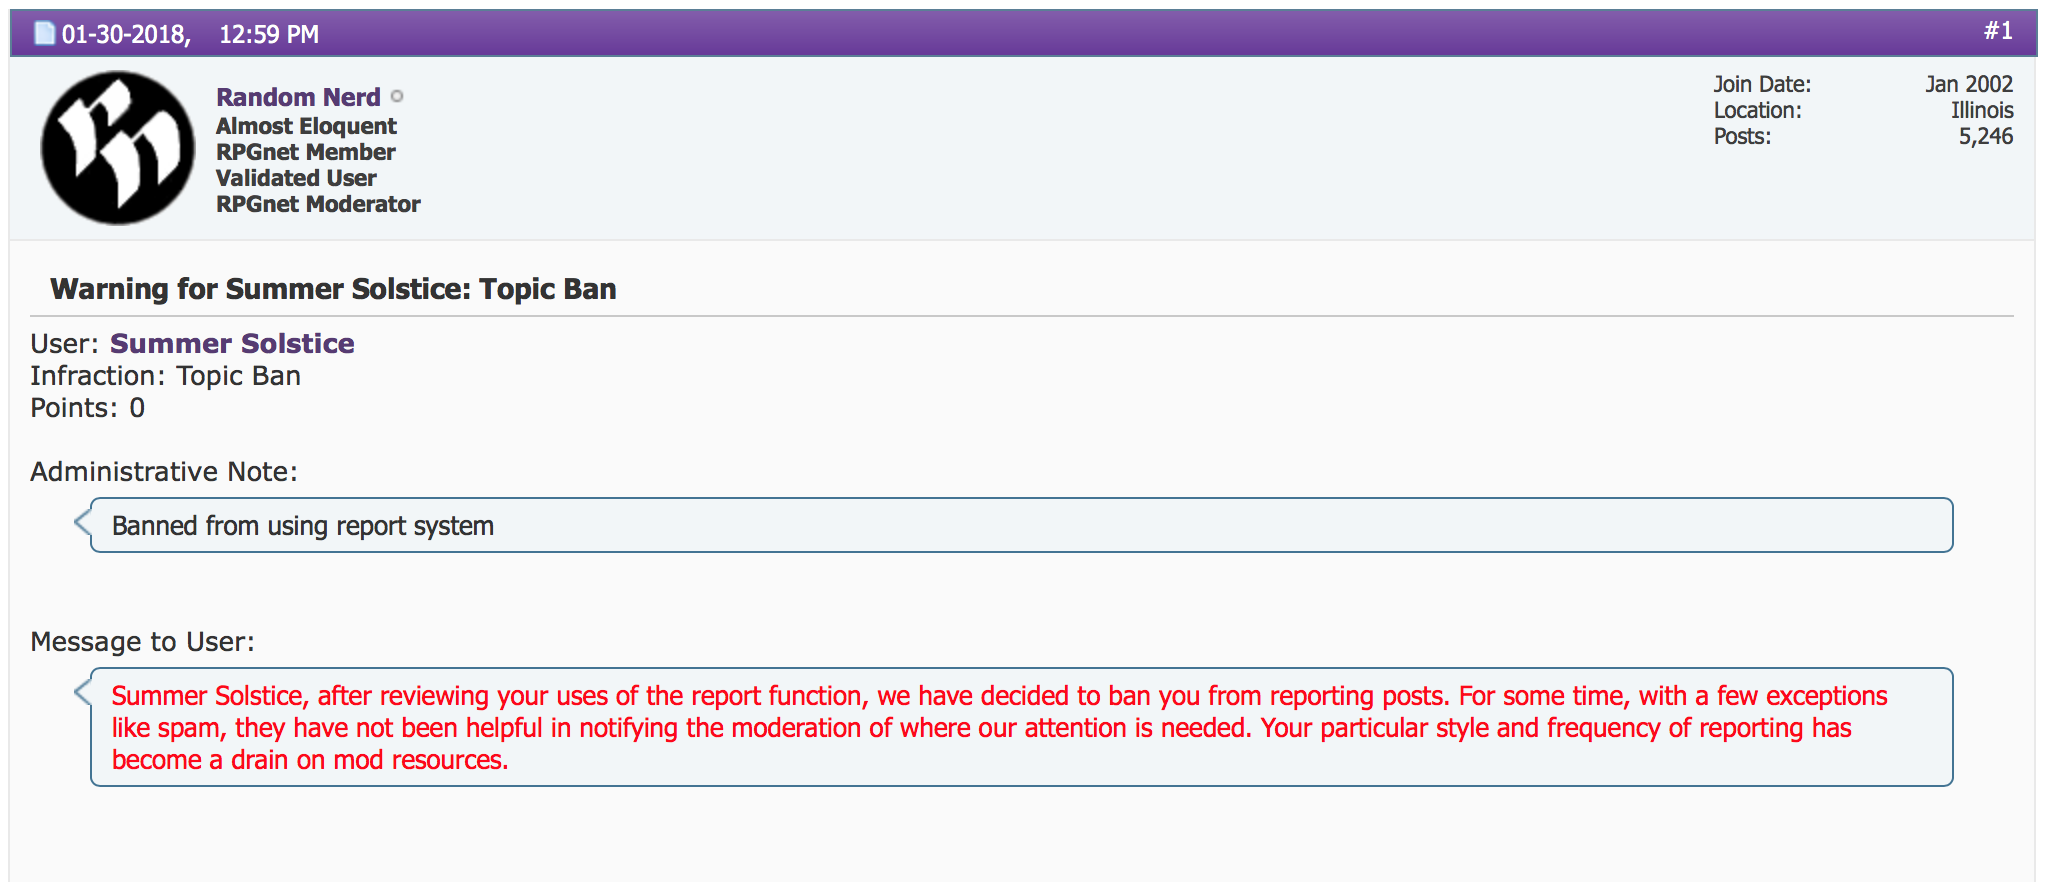Screen dimensions: 2054x882
Task: Click the post document icon beside the date
Action: coord(45,33)
